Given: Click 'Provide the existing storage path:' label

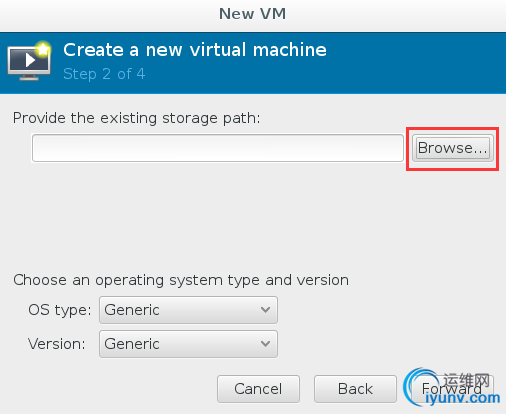Looking at the screenshot, I should (x=136, y=118).
